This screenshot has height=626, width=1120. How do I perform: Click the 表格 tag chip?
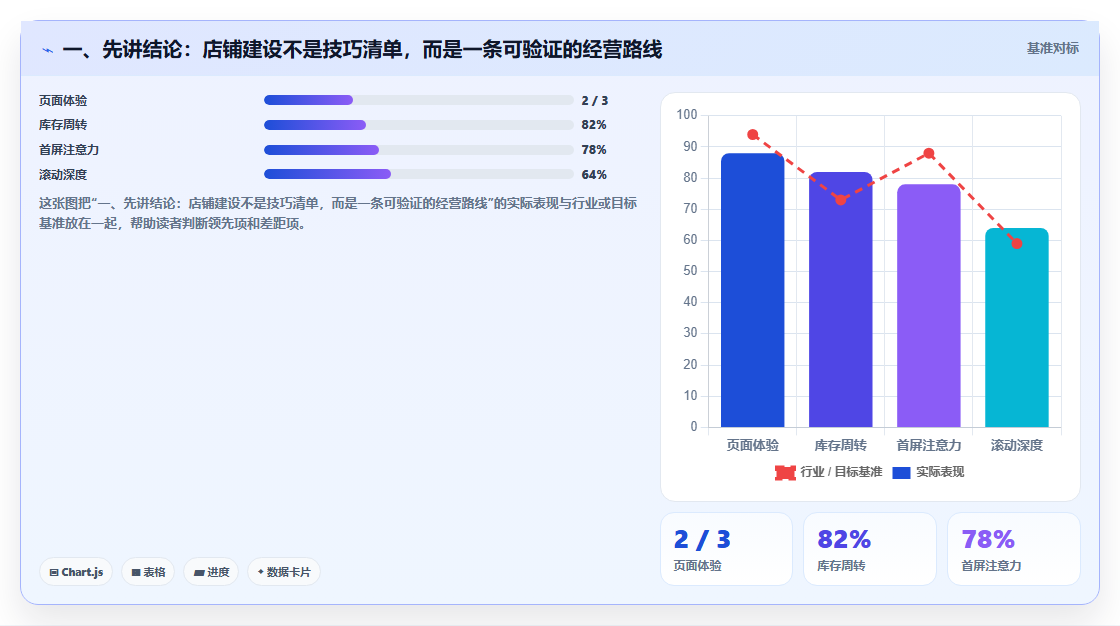148,572
